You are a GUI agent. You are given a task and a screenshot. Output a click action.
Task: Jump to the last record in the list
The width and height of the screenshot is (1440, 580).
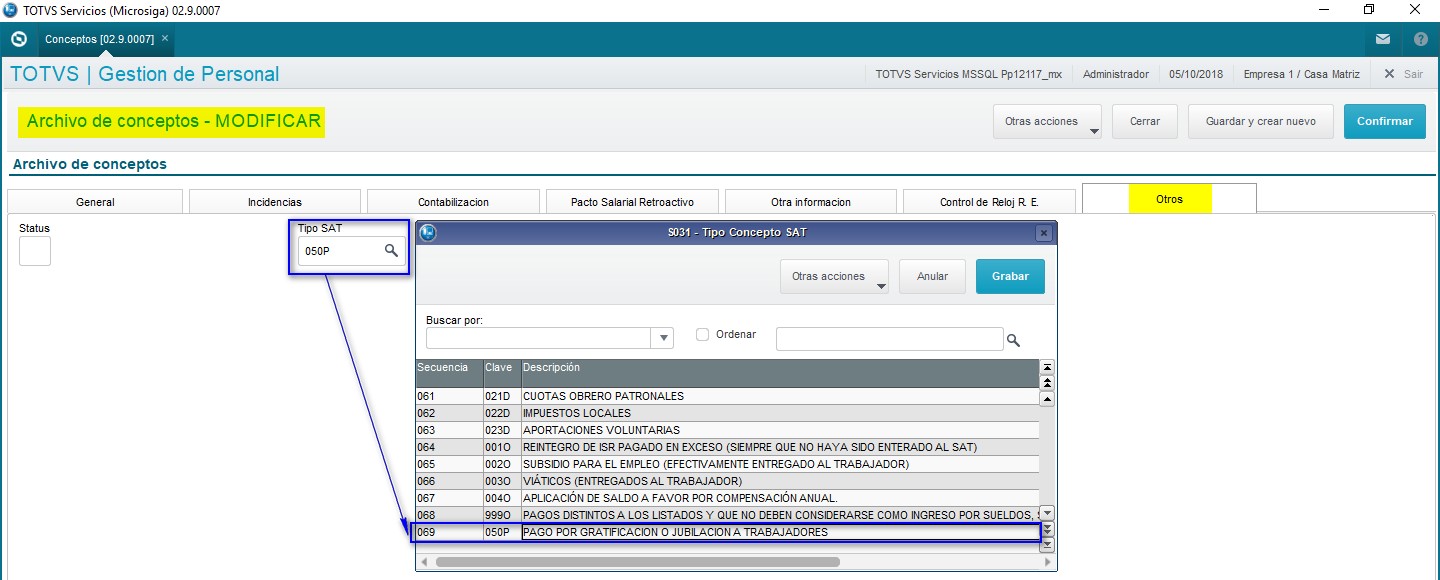coord(1047,545)
